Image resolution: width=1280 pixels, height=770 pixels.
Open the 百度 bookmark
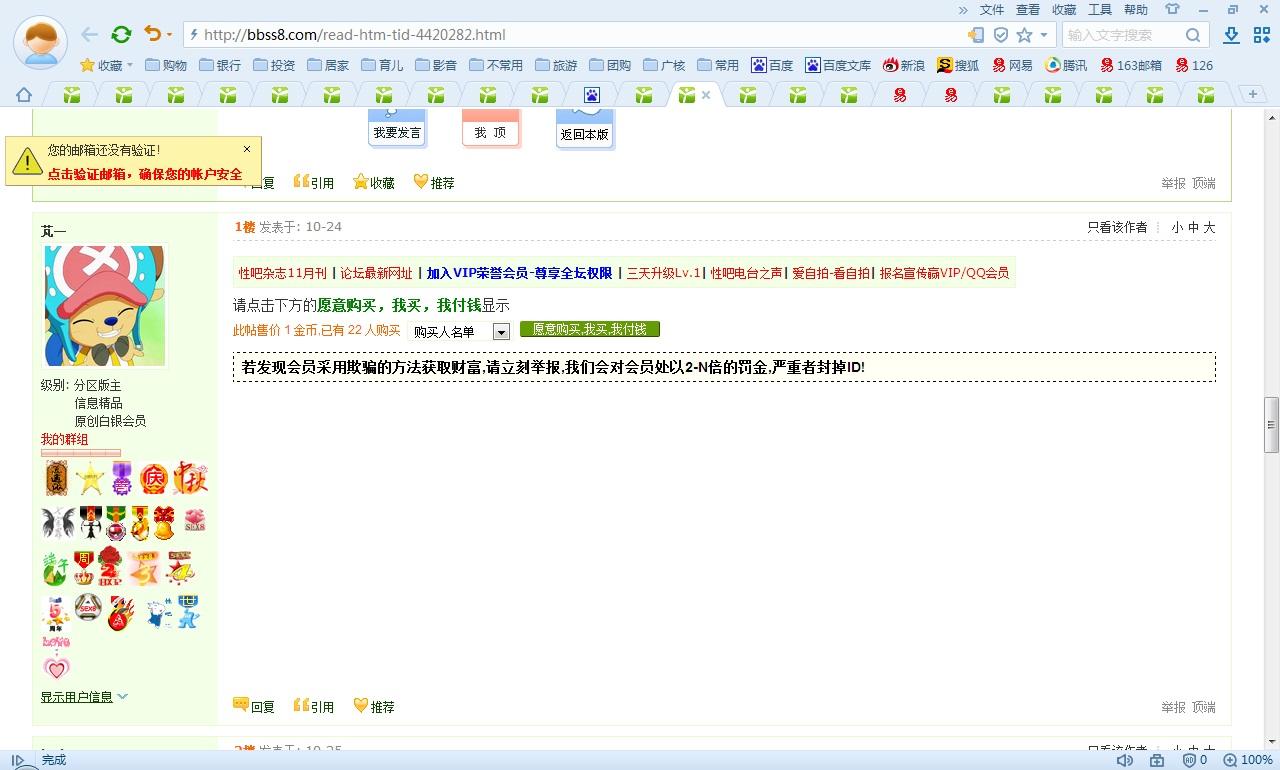772,65
